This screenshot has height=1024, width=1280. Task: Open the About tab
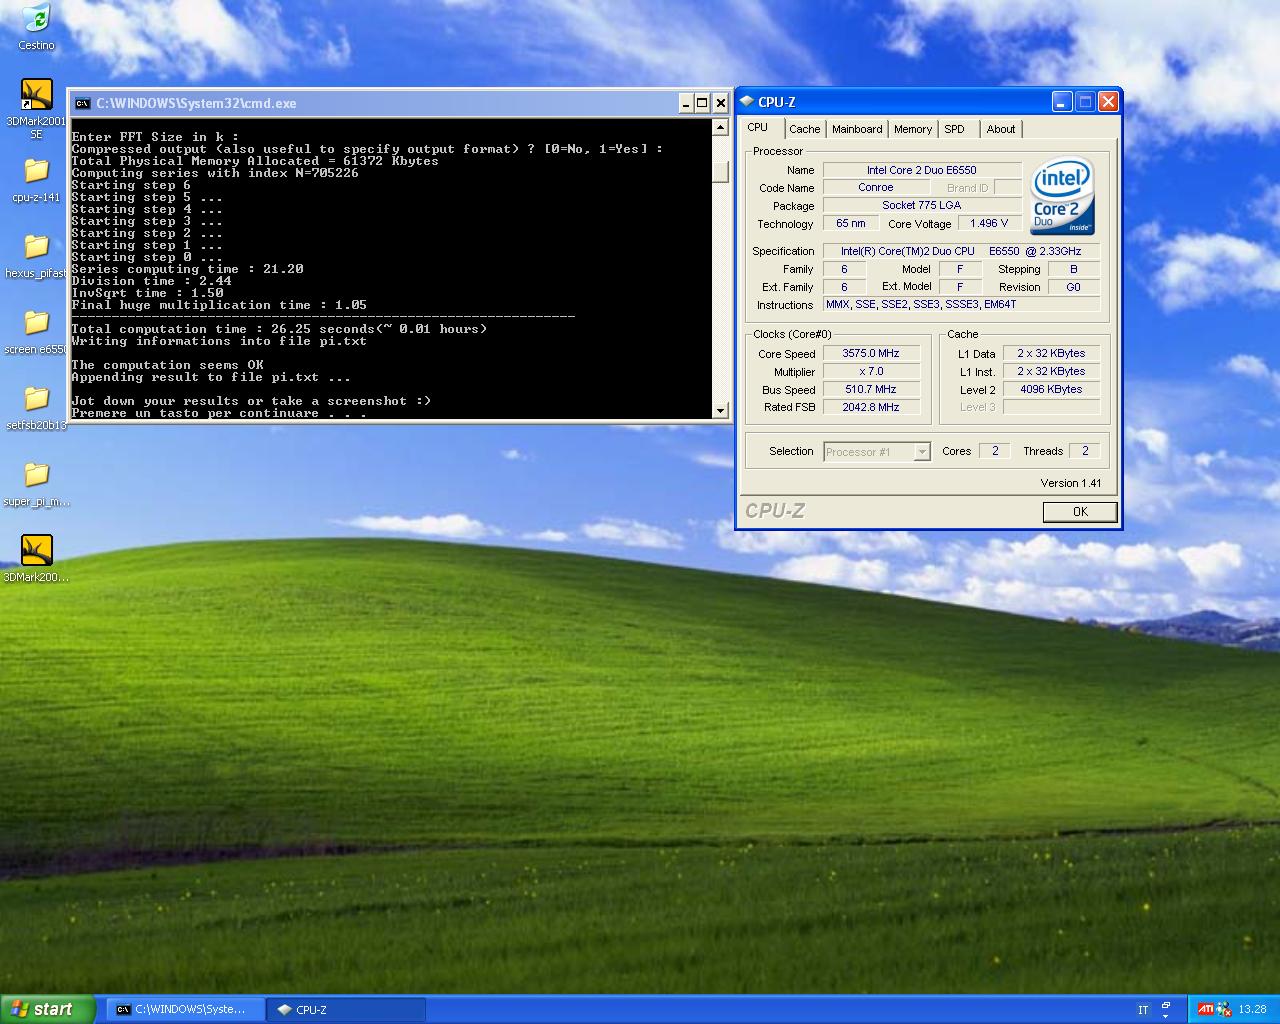click(x=1001, y=129)
